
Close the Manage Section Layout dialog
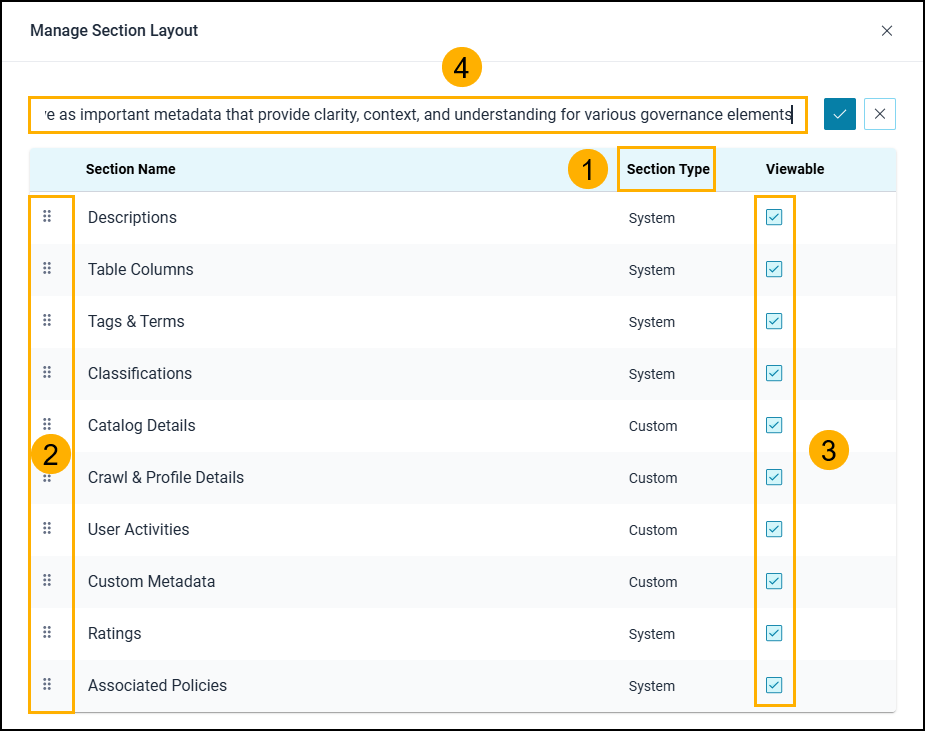click(x=887, y=31)
